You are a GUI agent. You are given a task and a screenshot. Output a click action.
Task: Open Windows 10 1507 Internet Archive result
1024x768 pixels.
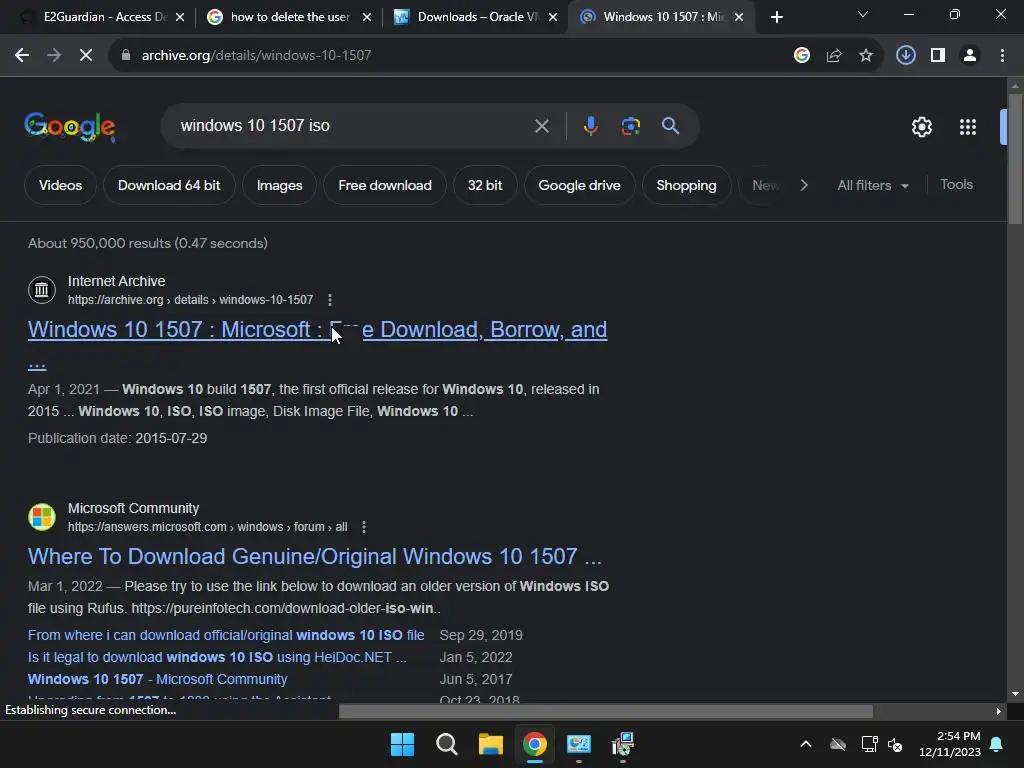click(317, 330)
